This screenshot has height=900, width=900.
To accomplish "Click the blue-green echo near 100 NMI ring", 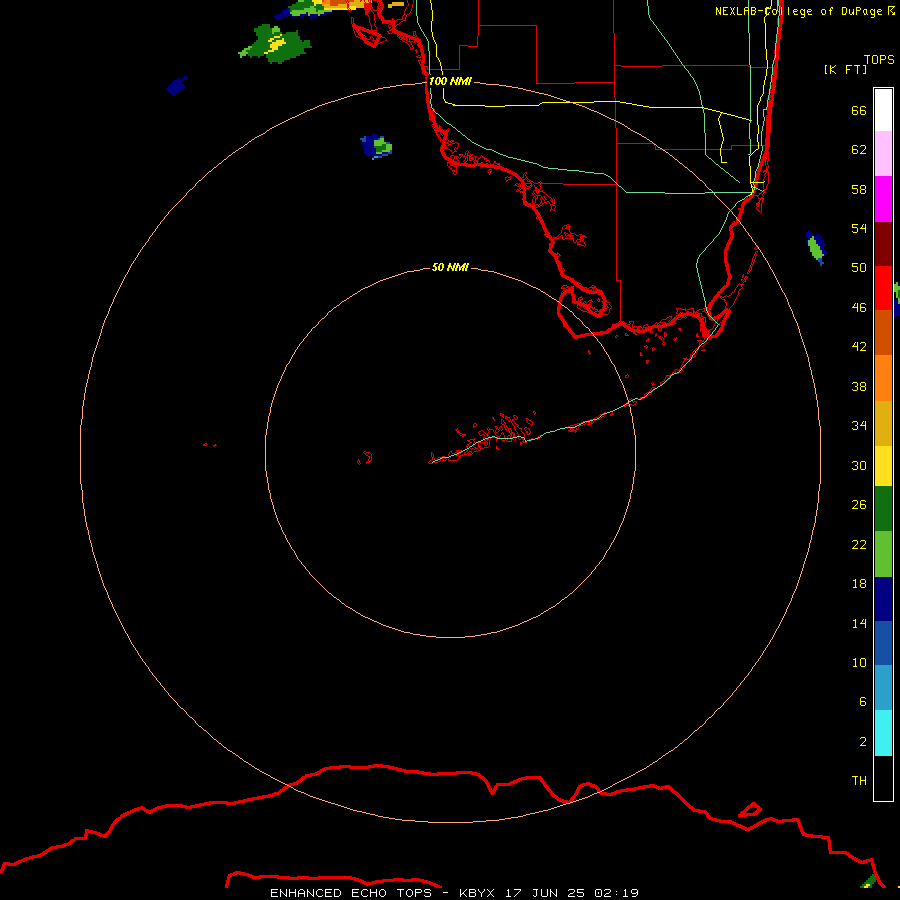I will (377, 146).
